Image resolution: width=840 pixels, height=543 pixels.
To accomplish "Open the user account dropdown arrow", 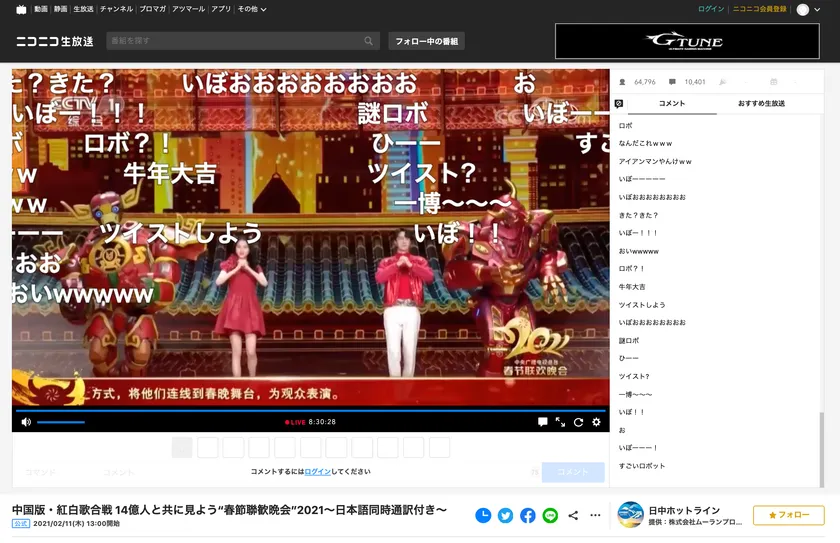I will pos(818,10).
